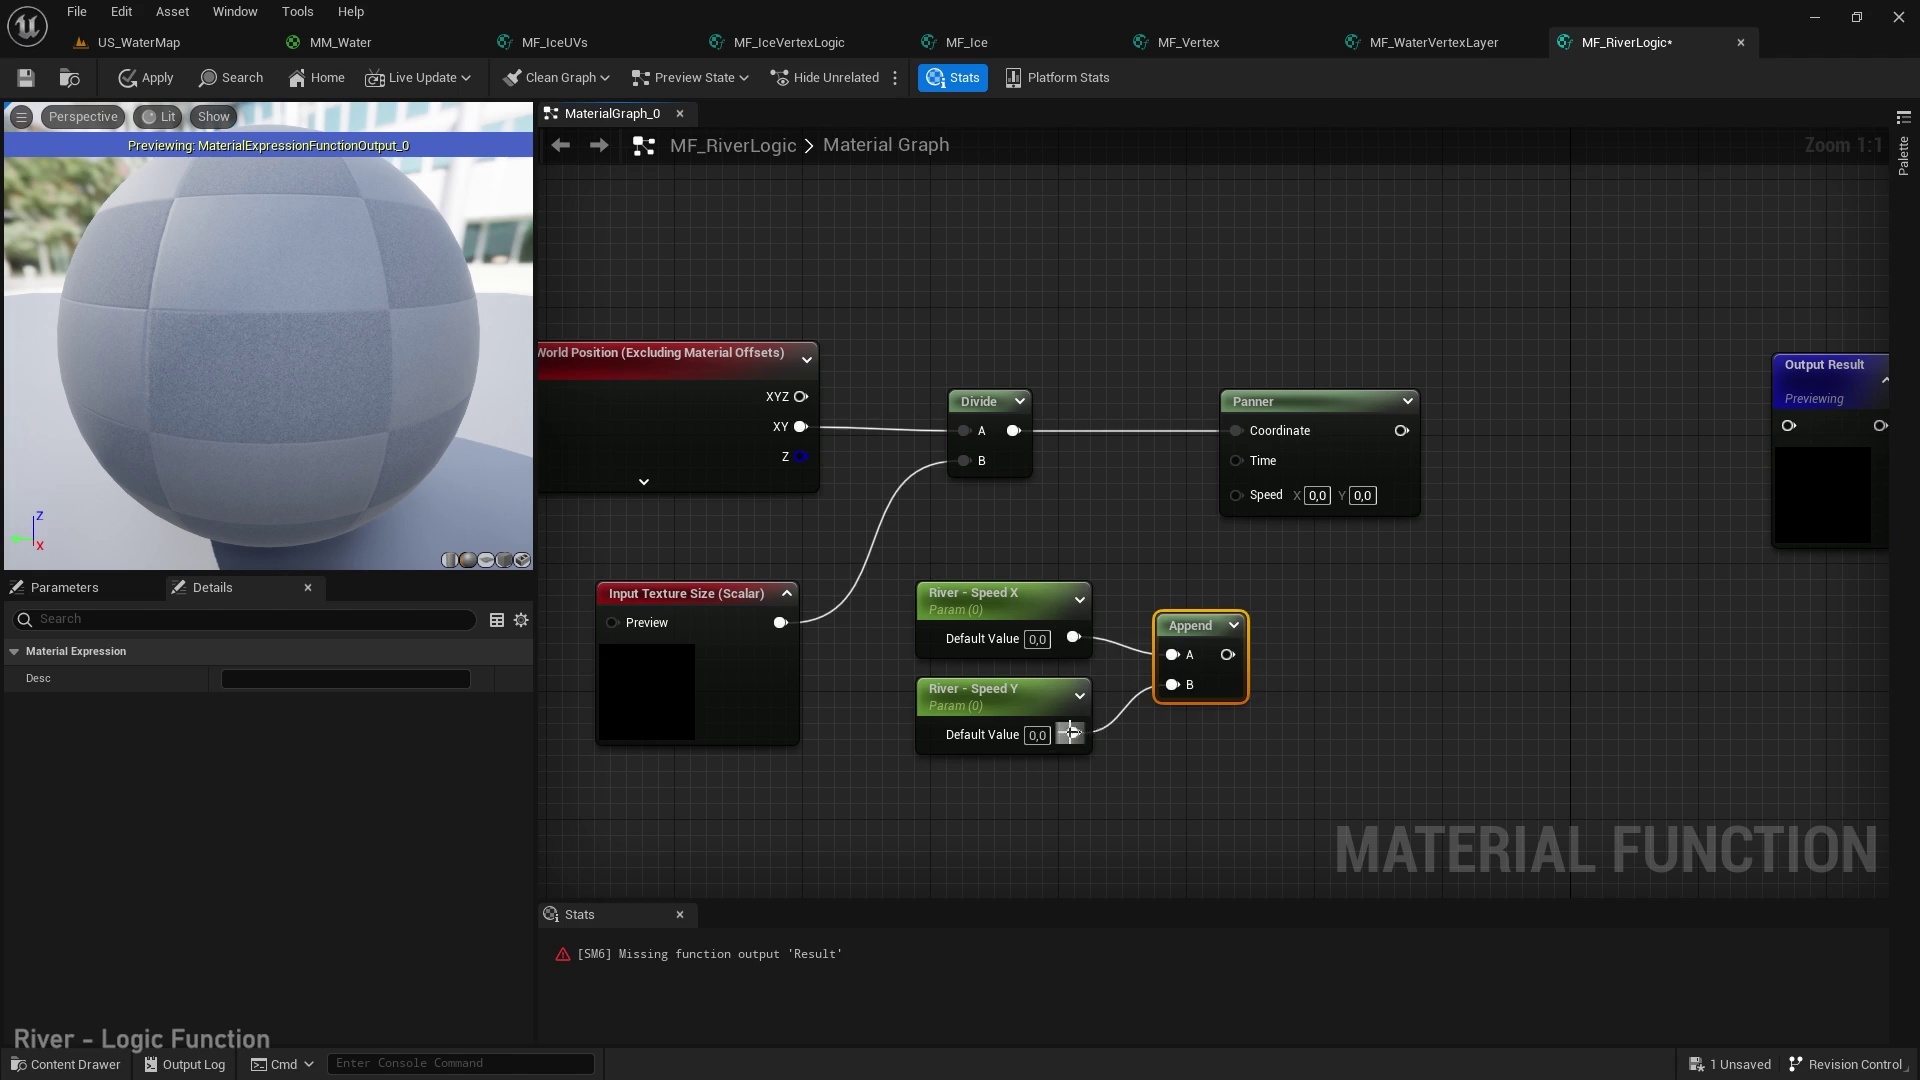The width and height of the screenshot is (1920, 1080).
Task: Close the MaterialGraph_0 tab
Action: (x=680, y=114)
